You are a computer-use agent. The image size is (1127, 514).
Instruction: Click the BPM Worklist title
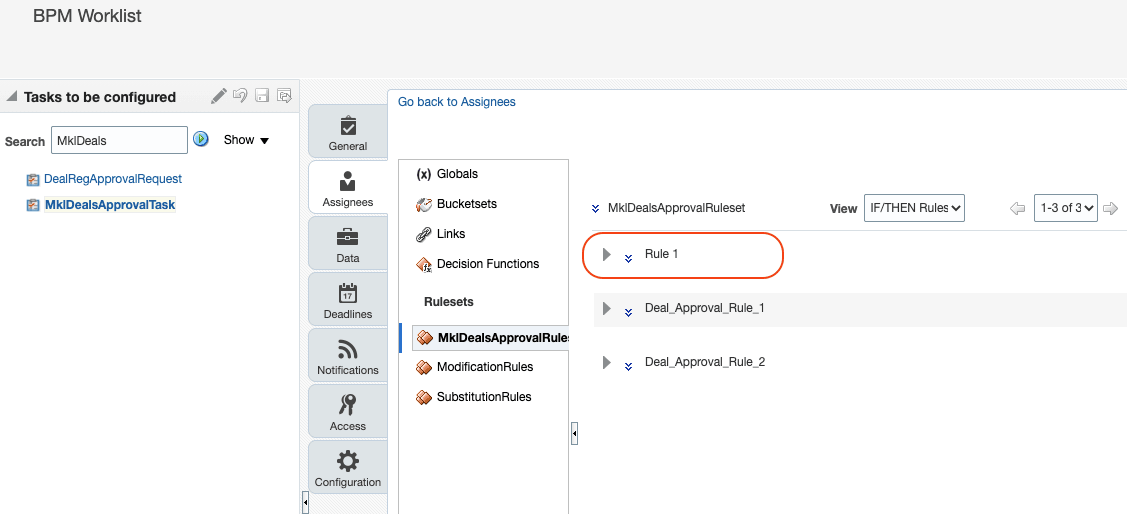(87, 16)
